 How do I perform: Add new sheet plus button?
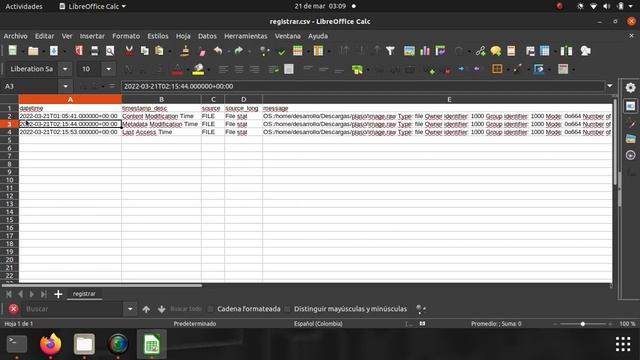(58, 294)
